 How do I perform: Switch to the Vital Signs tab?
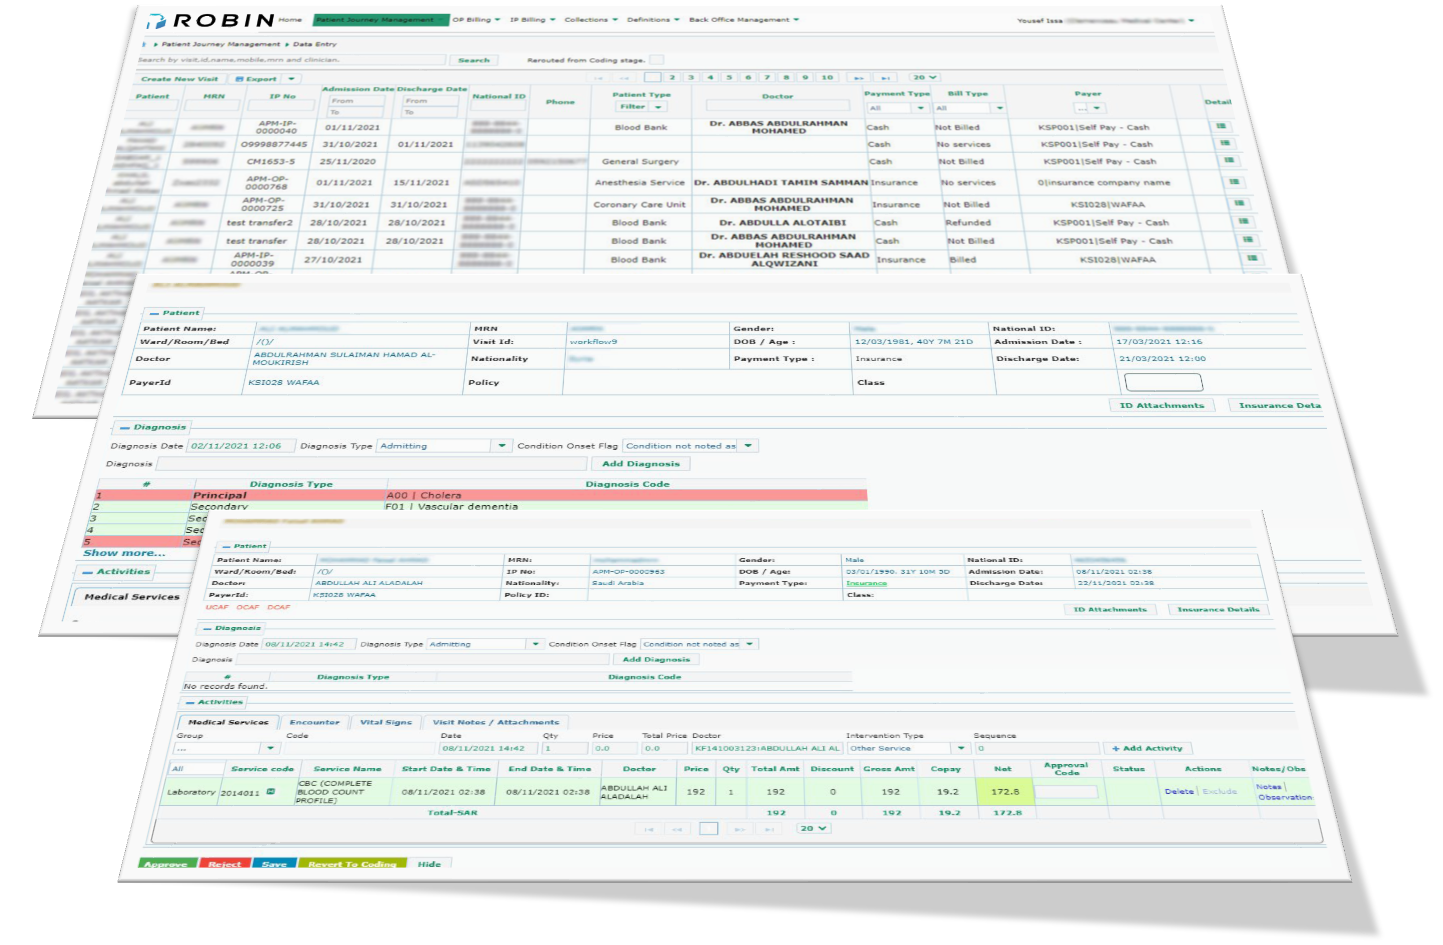(x=386, y=722)
